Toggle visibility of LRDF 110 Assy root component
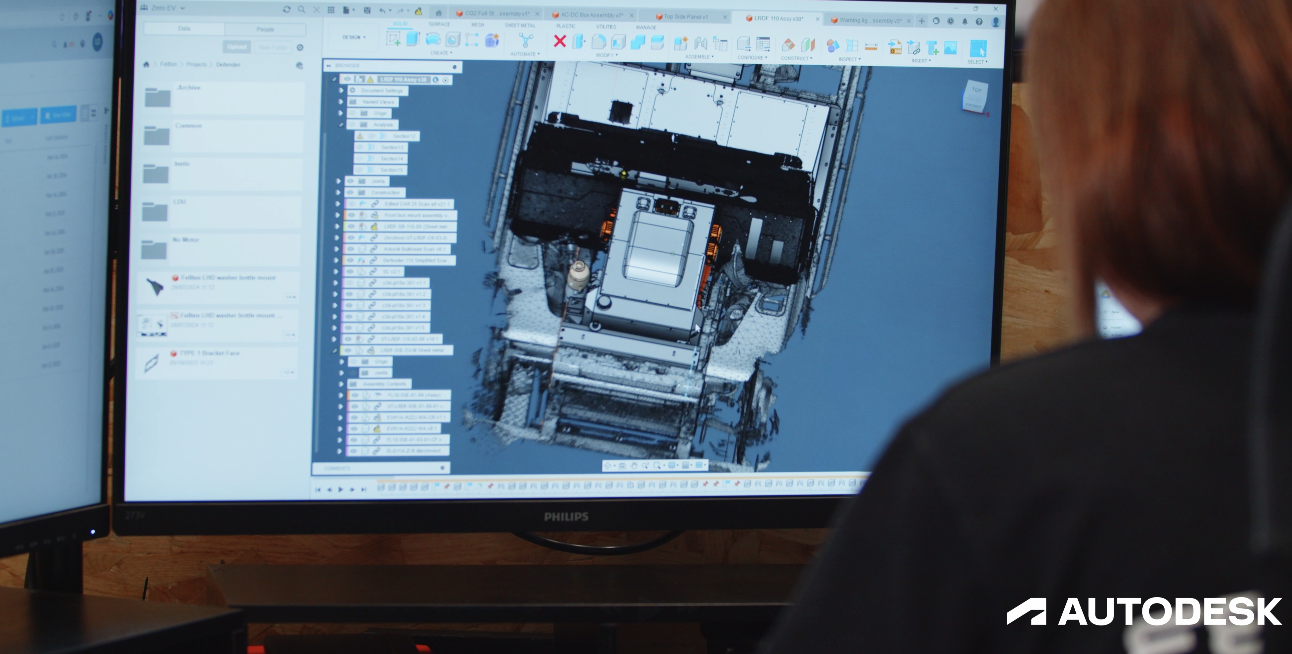This screenshot has height=654, width=1292. click(347, 79)
